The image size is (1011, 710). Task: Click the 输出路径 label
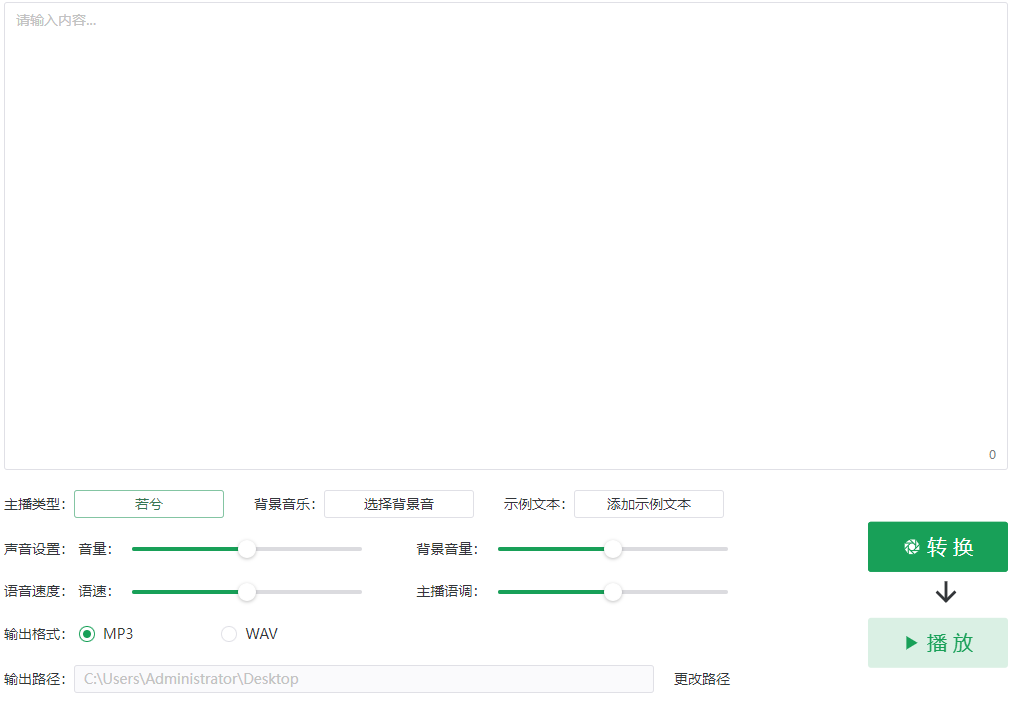[x=35, y=679]
